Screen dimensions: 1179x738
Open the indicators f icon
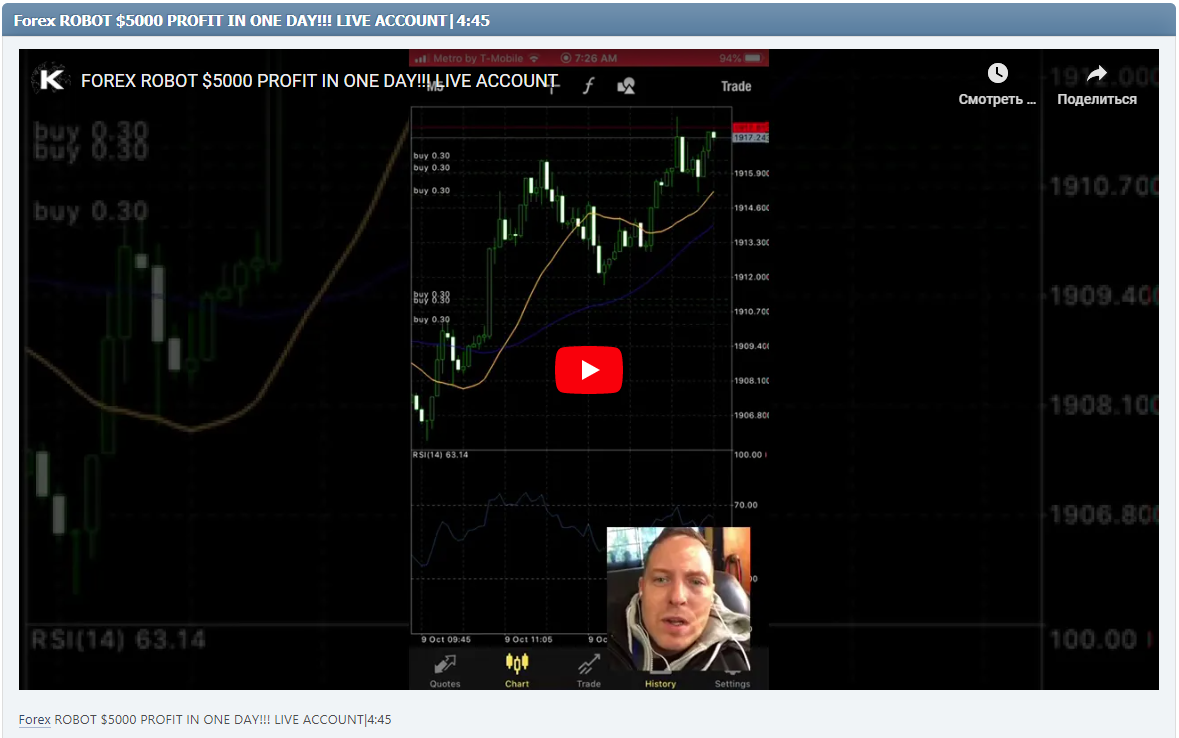[588, 86]
